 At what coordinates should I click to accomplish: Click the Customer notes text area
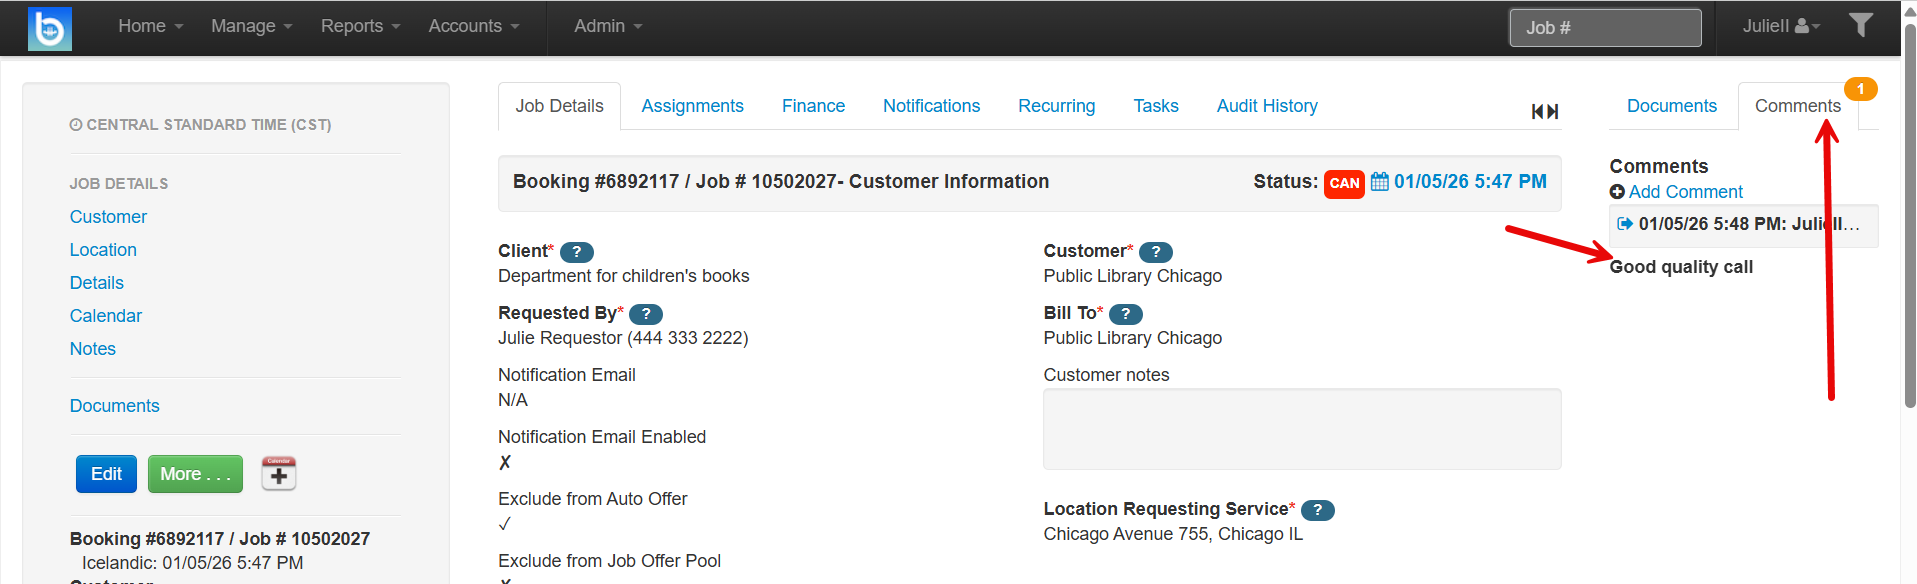coord(1302,429)
